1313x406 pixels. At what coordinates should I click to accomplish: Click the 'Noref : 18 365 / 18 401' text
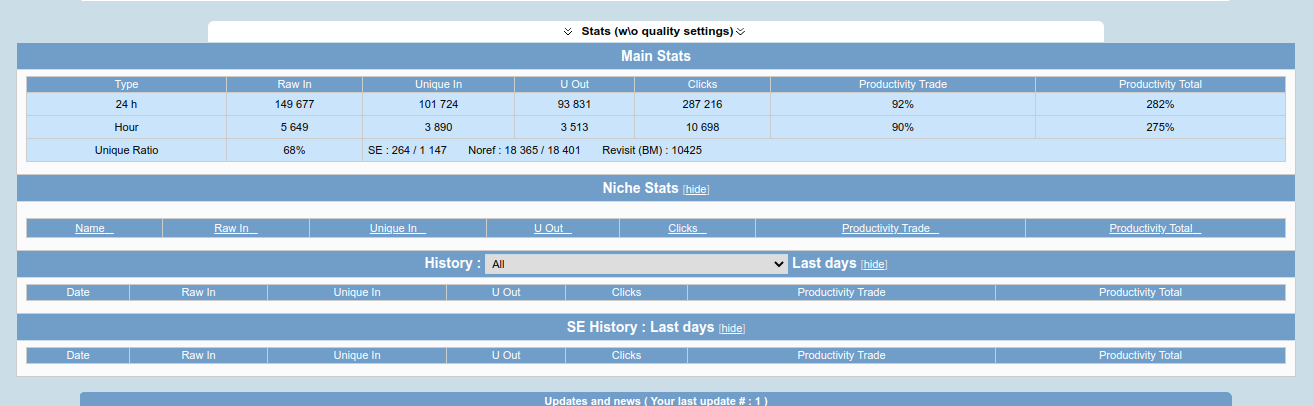coord(524,150)
